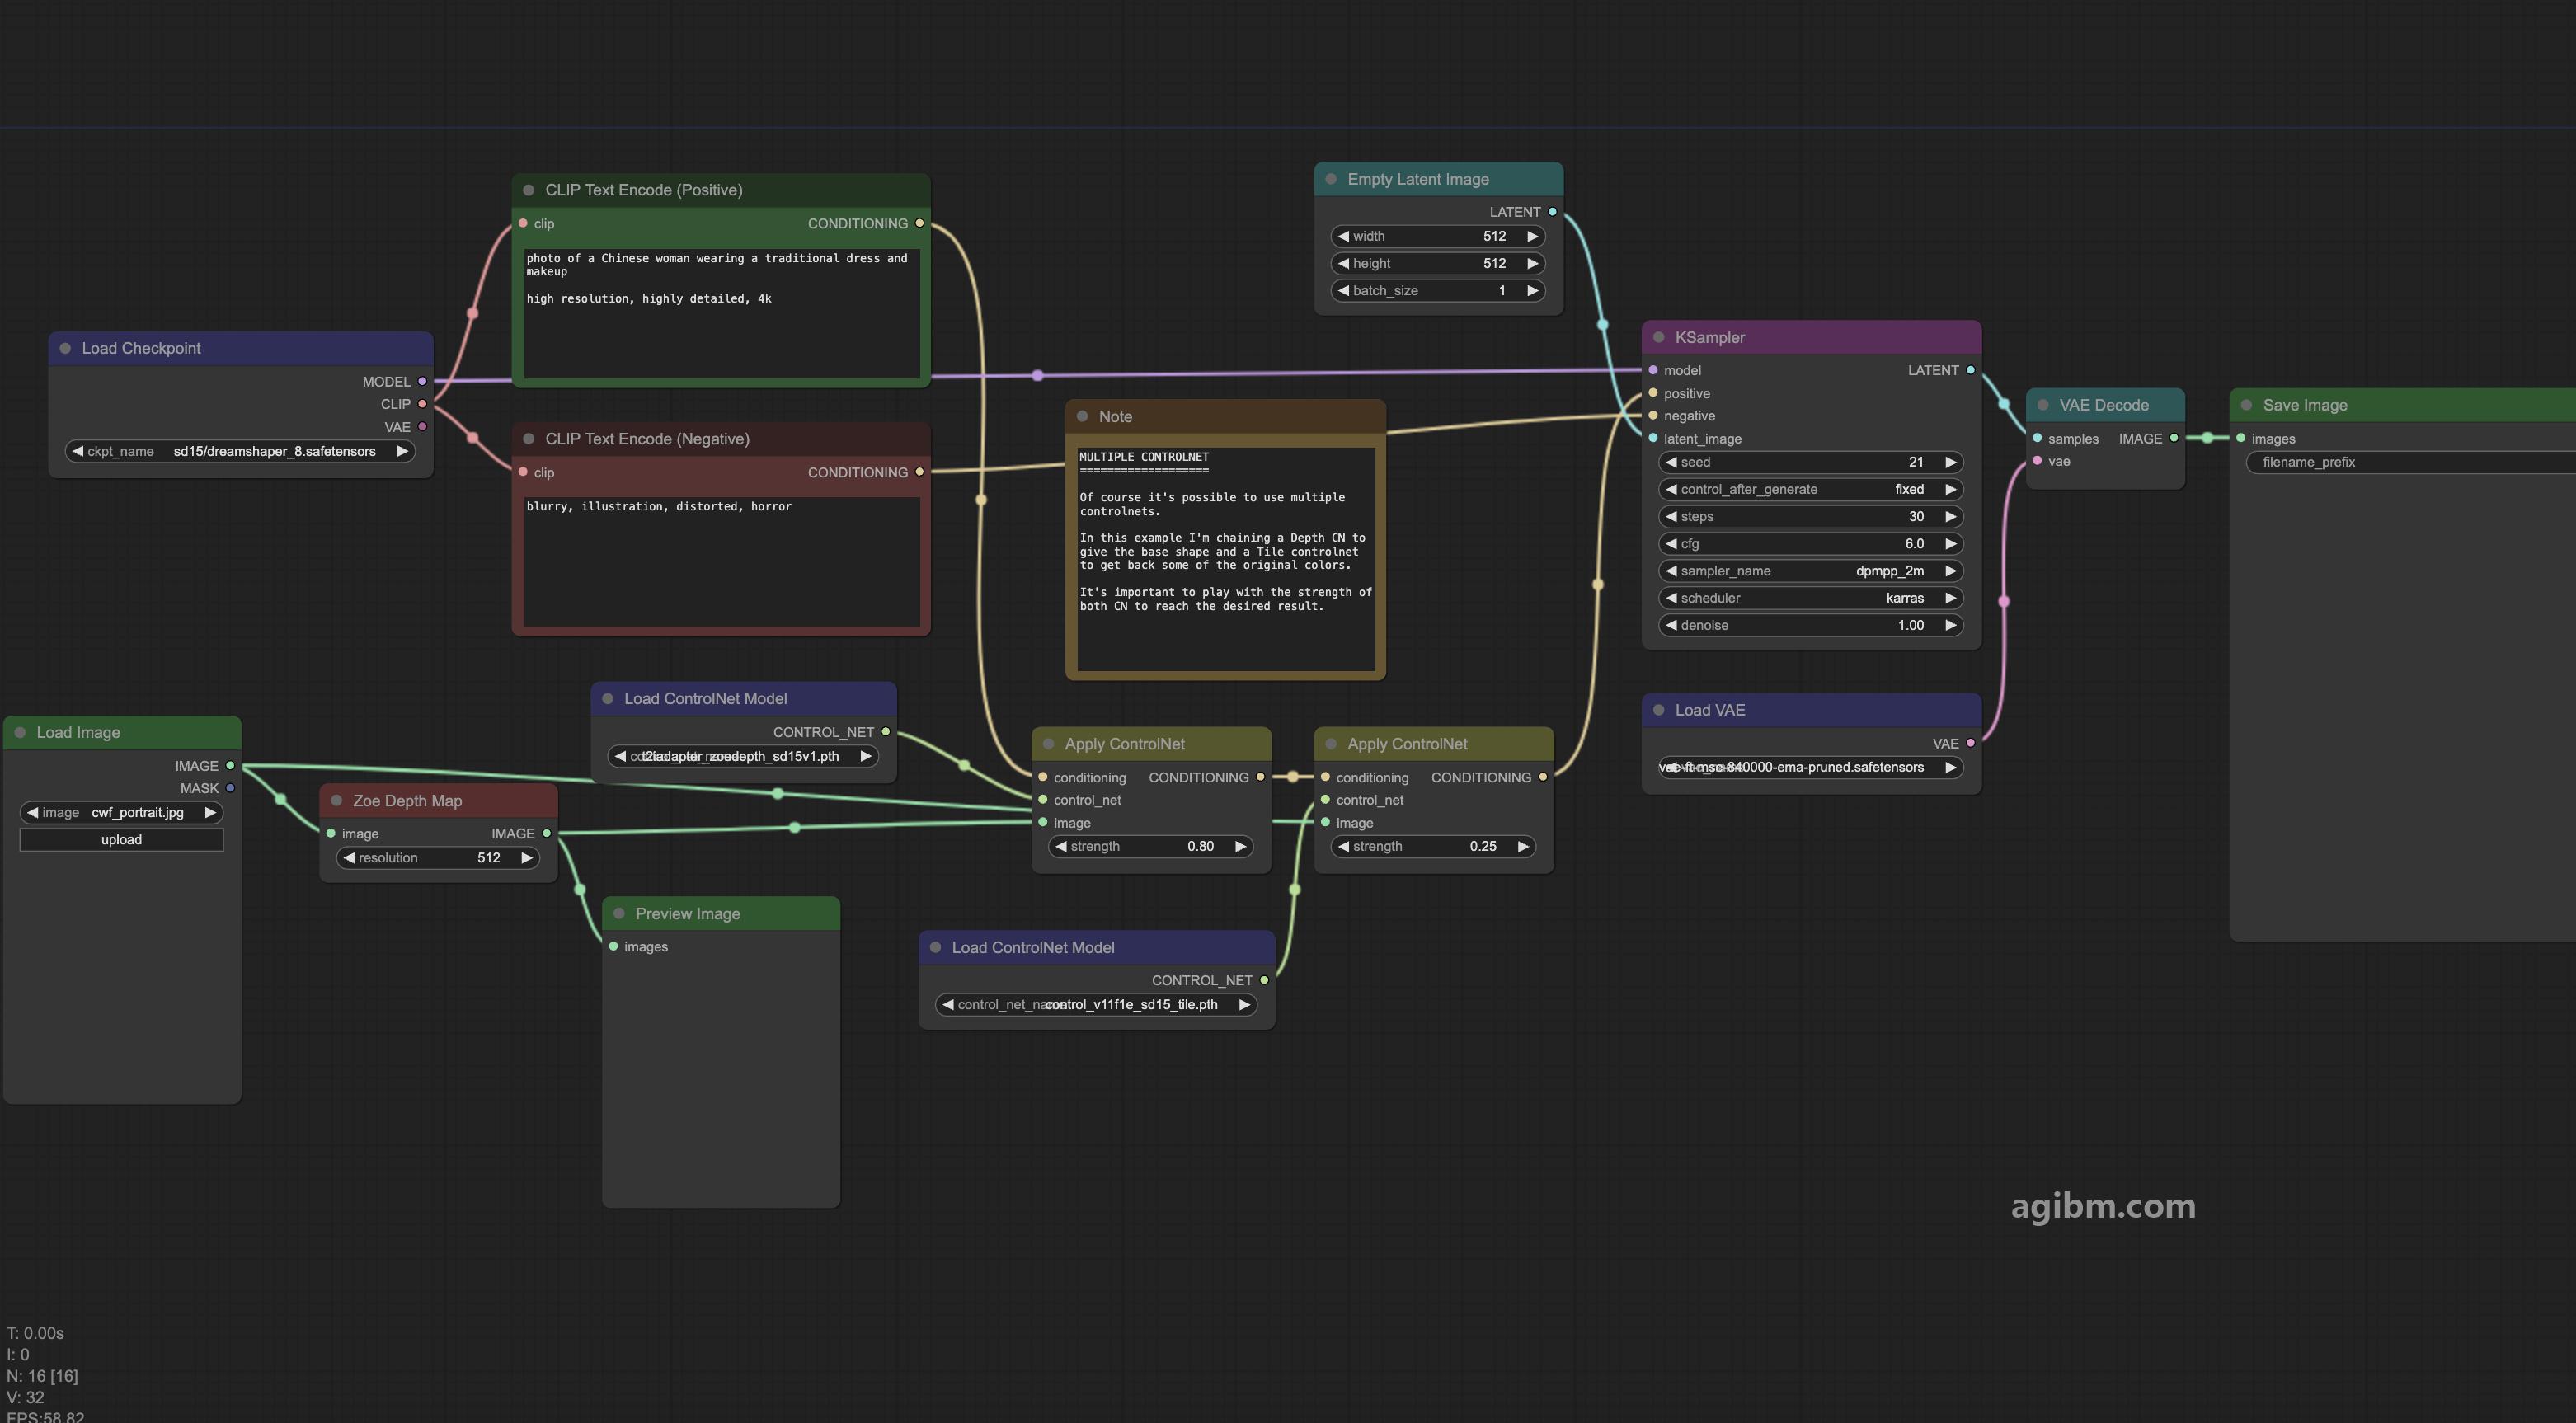Collapse the Load Checkpoint node via its title dot
Viewport: 2576px width, 1423px height.
(x=65, y=348)
